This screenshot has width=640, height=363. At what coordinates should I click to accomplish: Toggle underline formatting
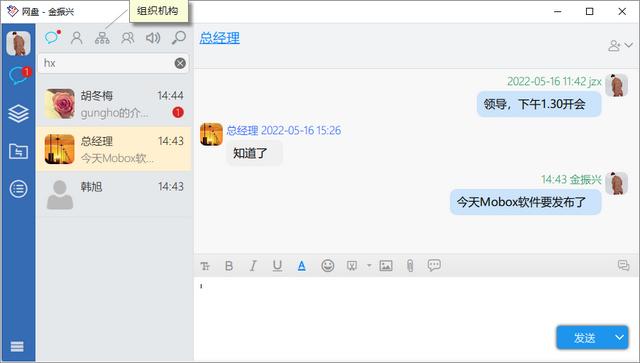point(277,266)
